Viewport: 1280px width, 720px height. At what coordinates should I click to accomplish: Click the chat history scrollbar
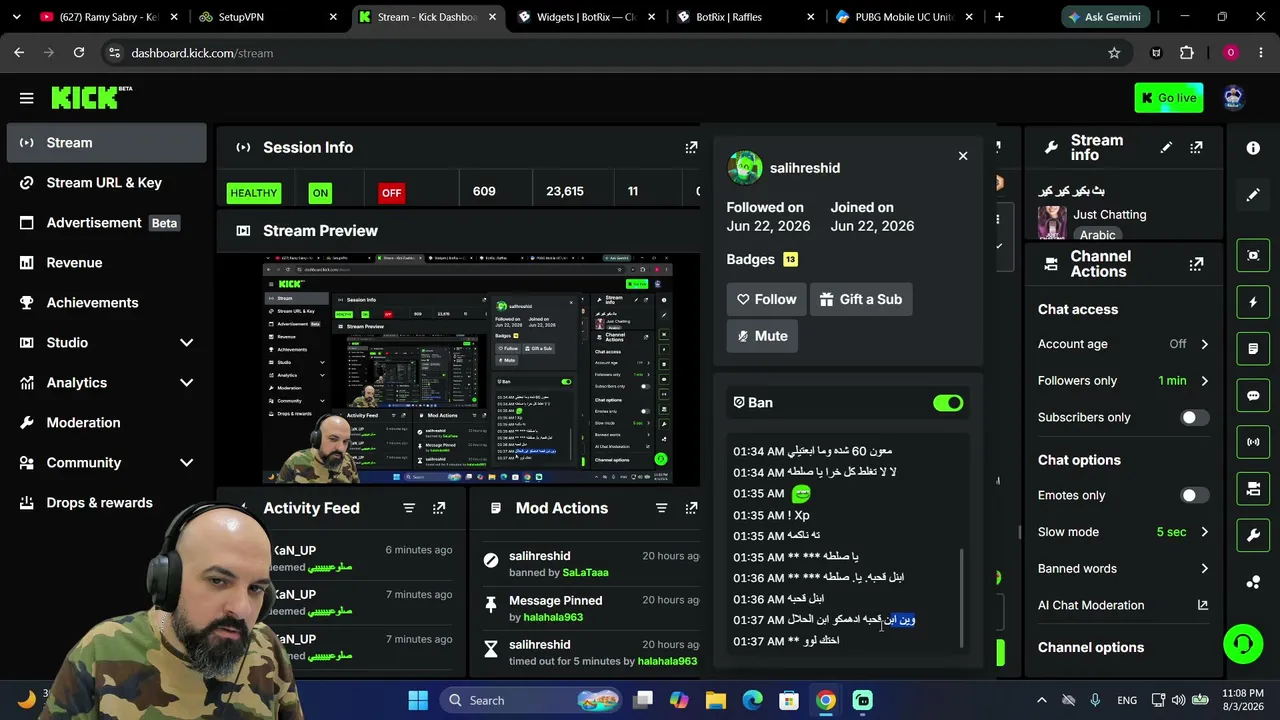click(961, 597)
